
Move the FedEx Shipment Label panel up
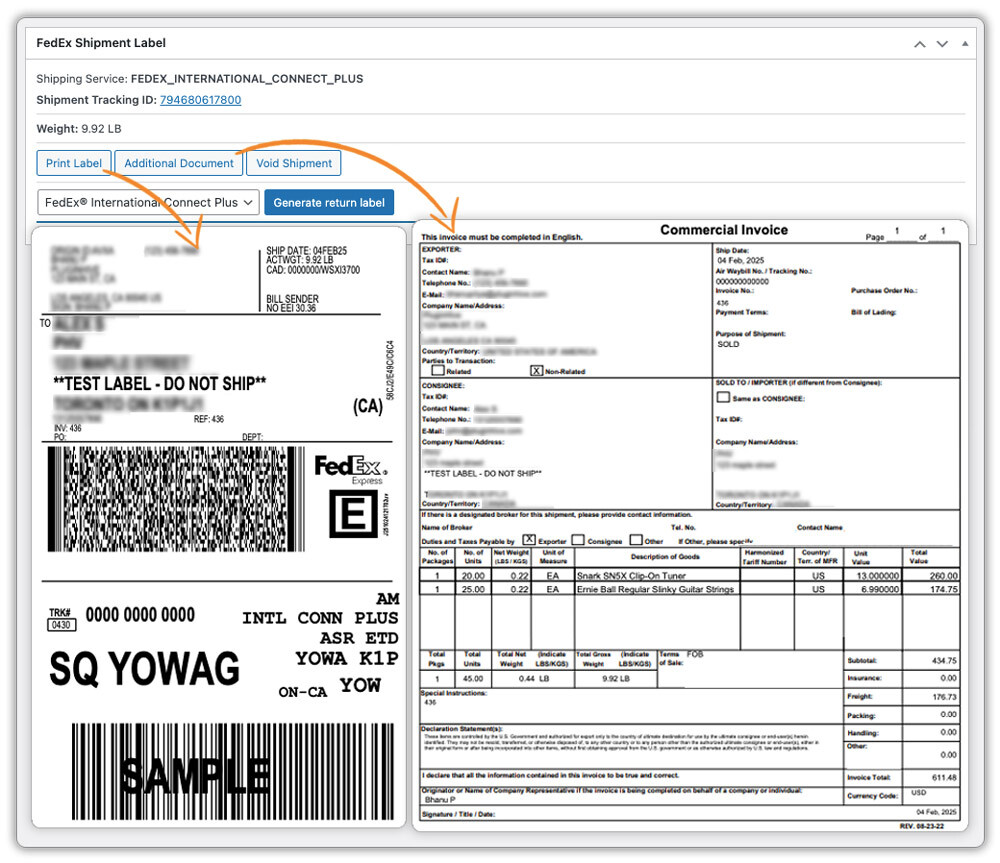pos(918,43)
